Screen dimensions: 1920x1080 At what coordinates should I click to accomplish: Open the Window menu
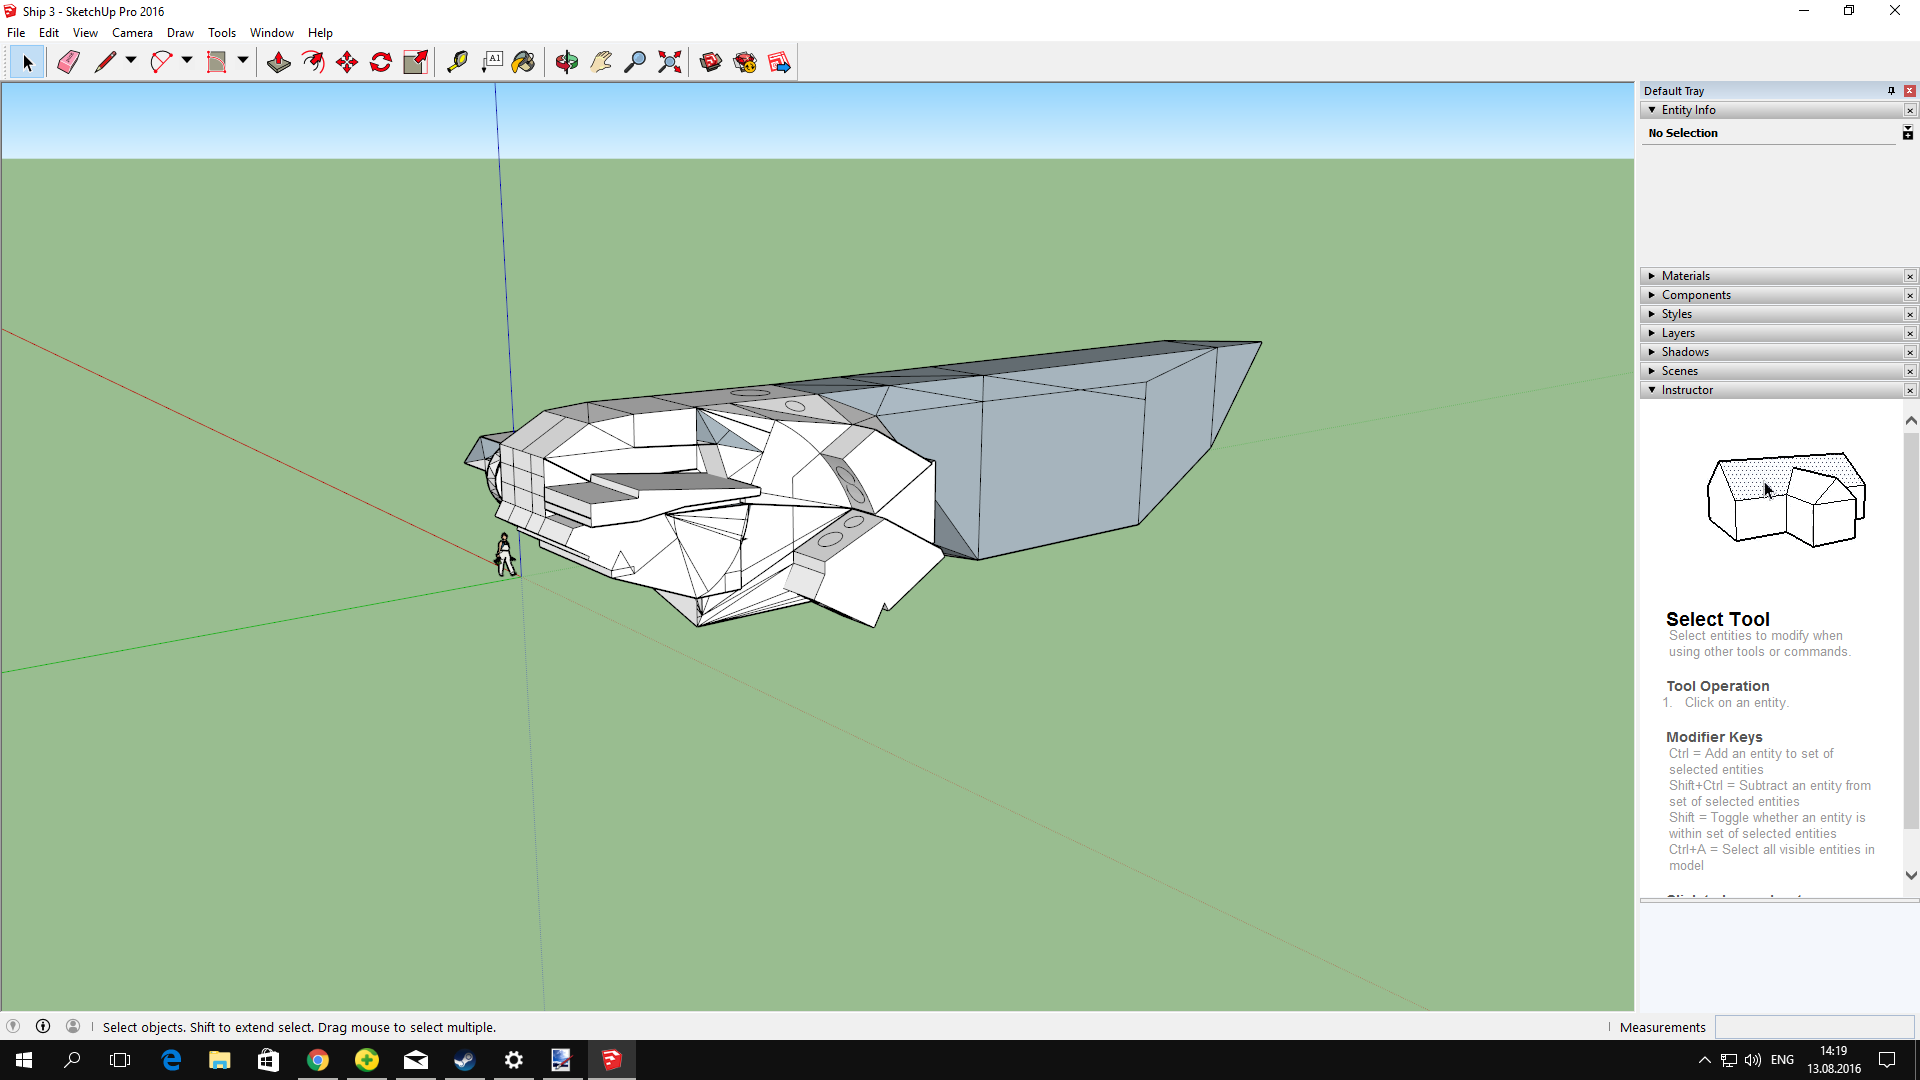click(271, 33)
